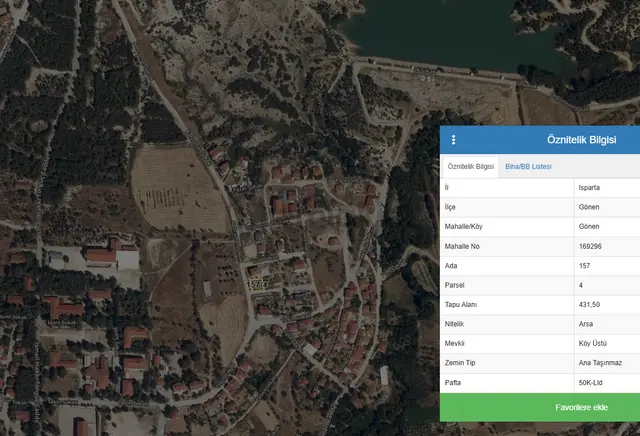
Task: Click the Mevkii label cell
Action: (x=507, y=343)
